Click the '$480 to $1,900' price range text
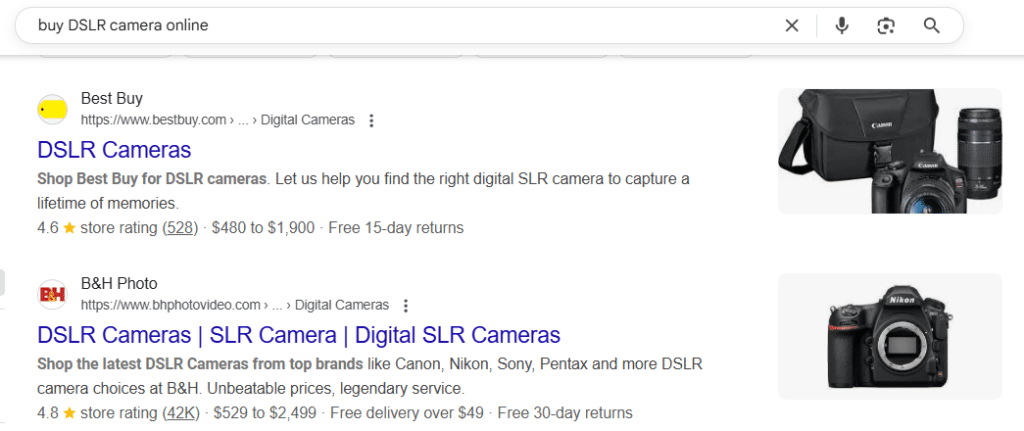 [x=263, y=229]
